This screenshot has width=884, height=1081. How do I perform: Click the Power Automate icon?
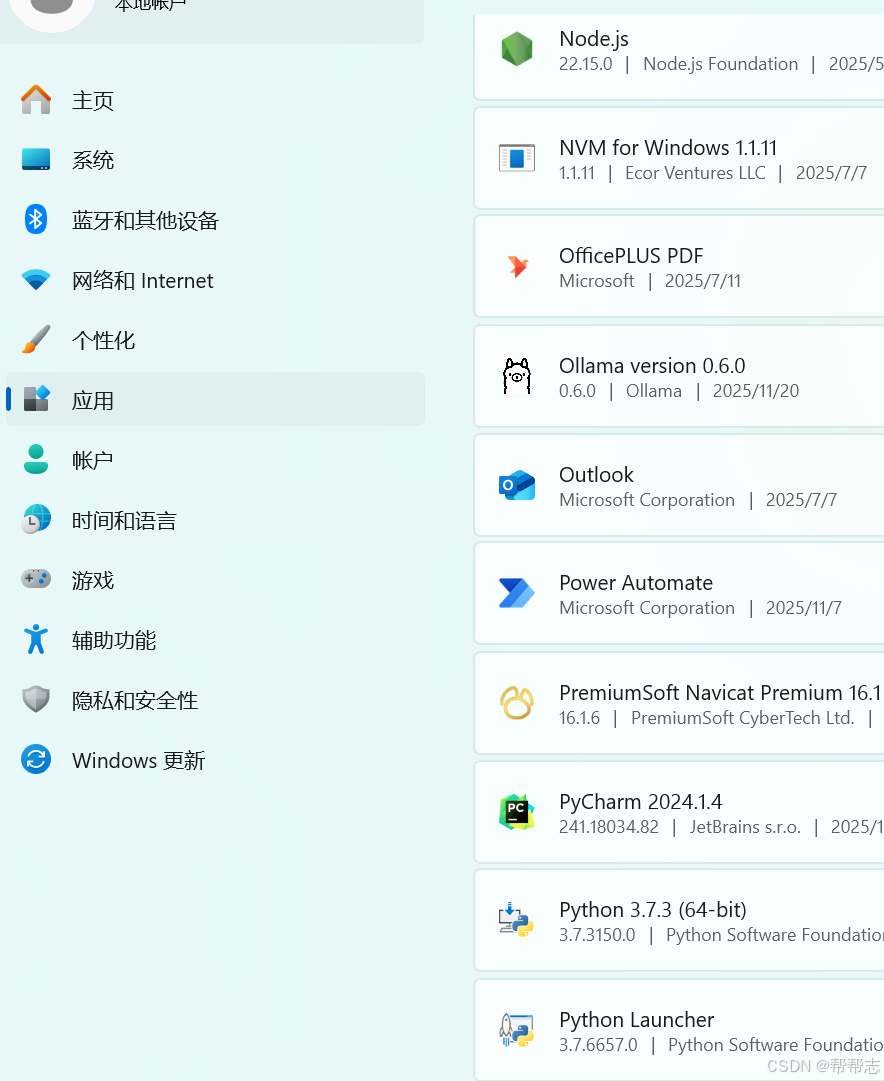coord(516,594)
